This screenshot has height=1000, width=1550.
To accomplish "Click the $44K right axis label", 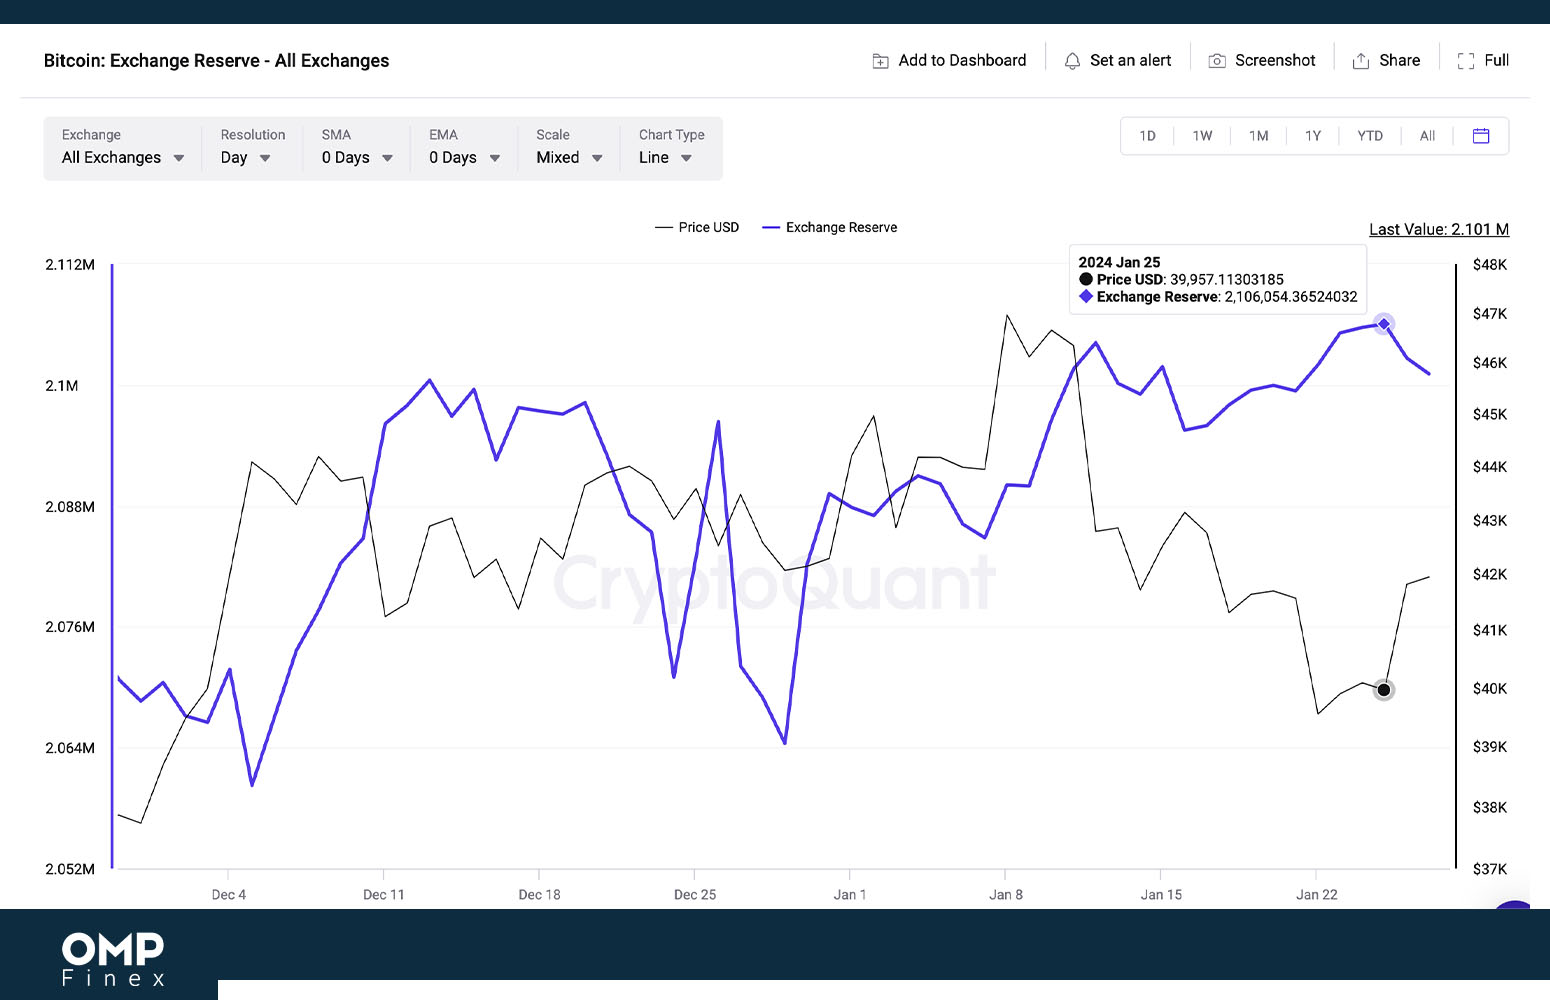I will (x=1489, y=467).
